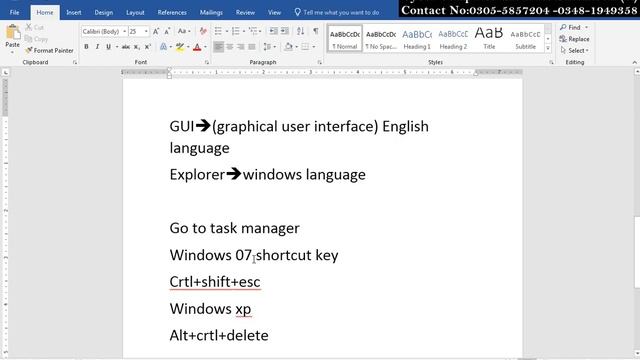Apply shading paint bucket

(289, 47)
